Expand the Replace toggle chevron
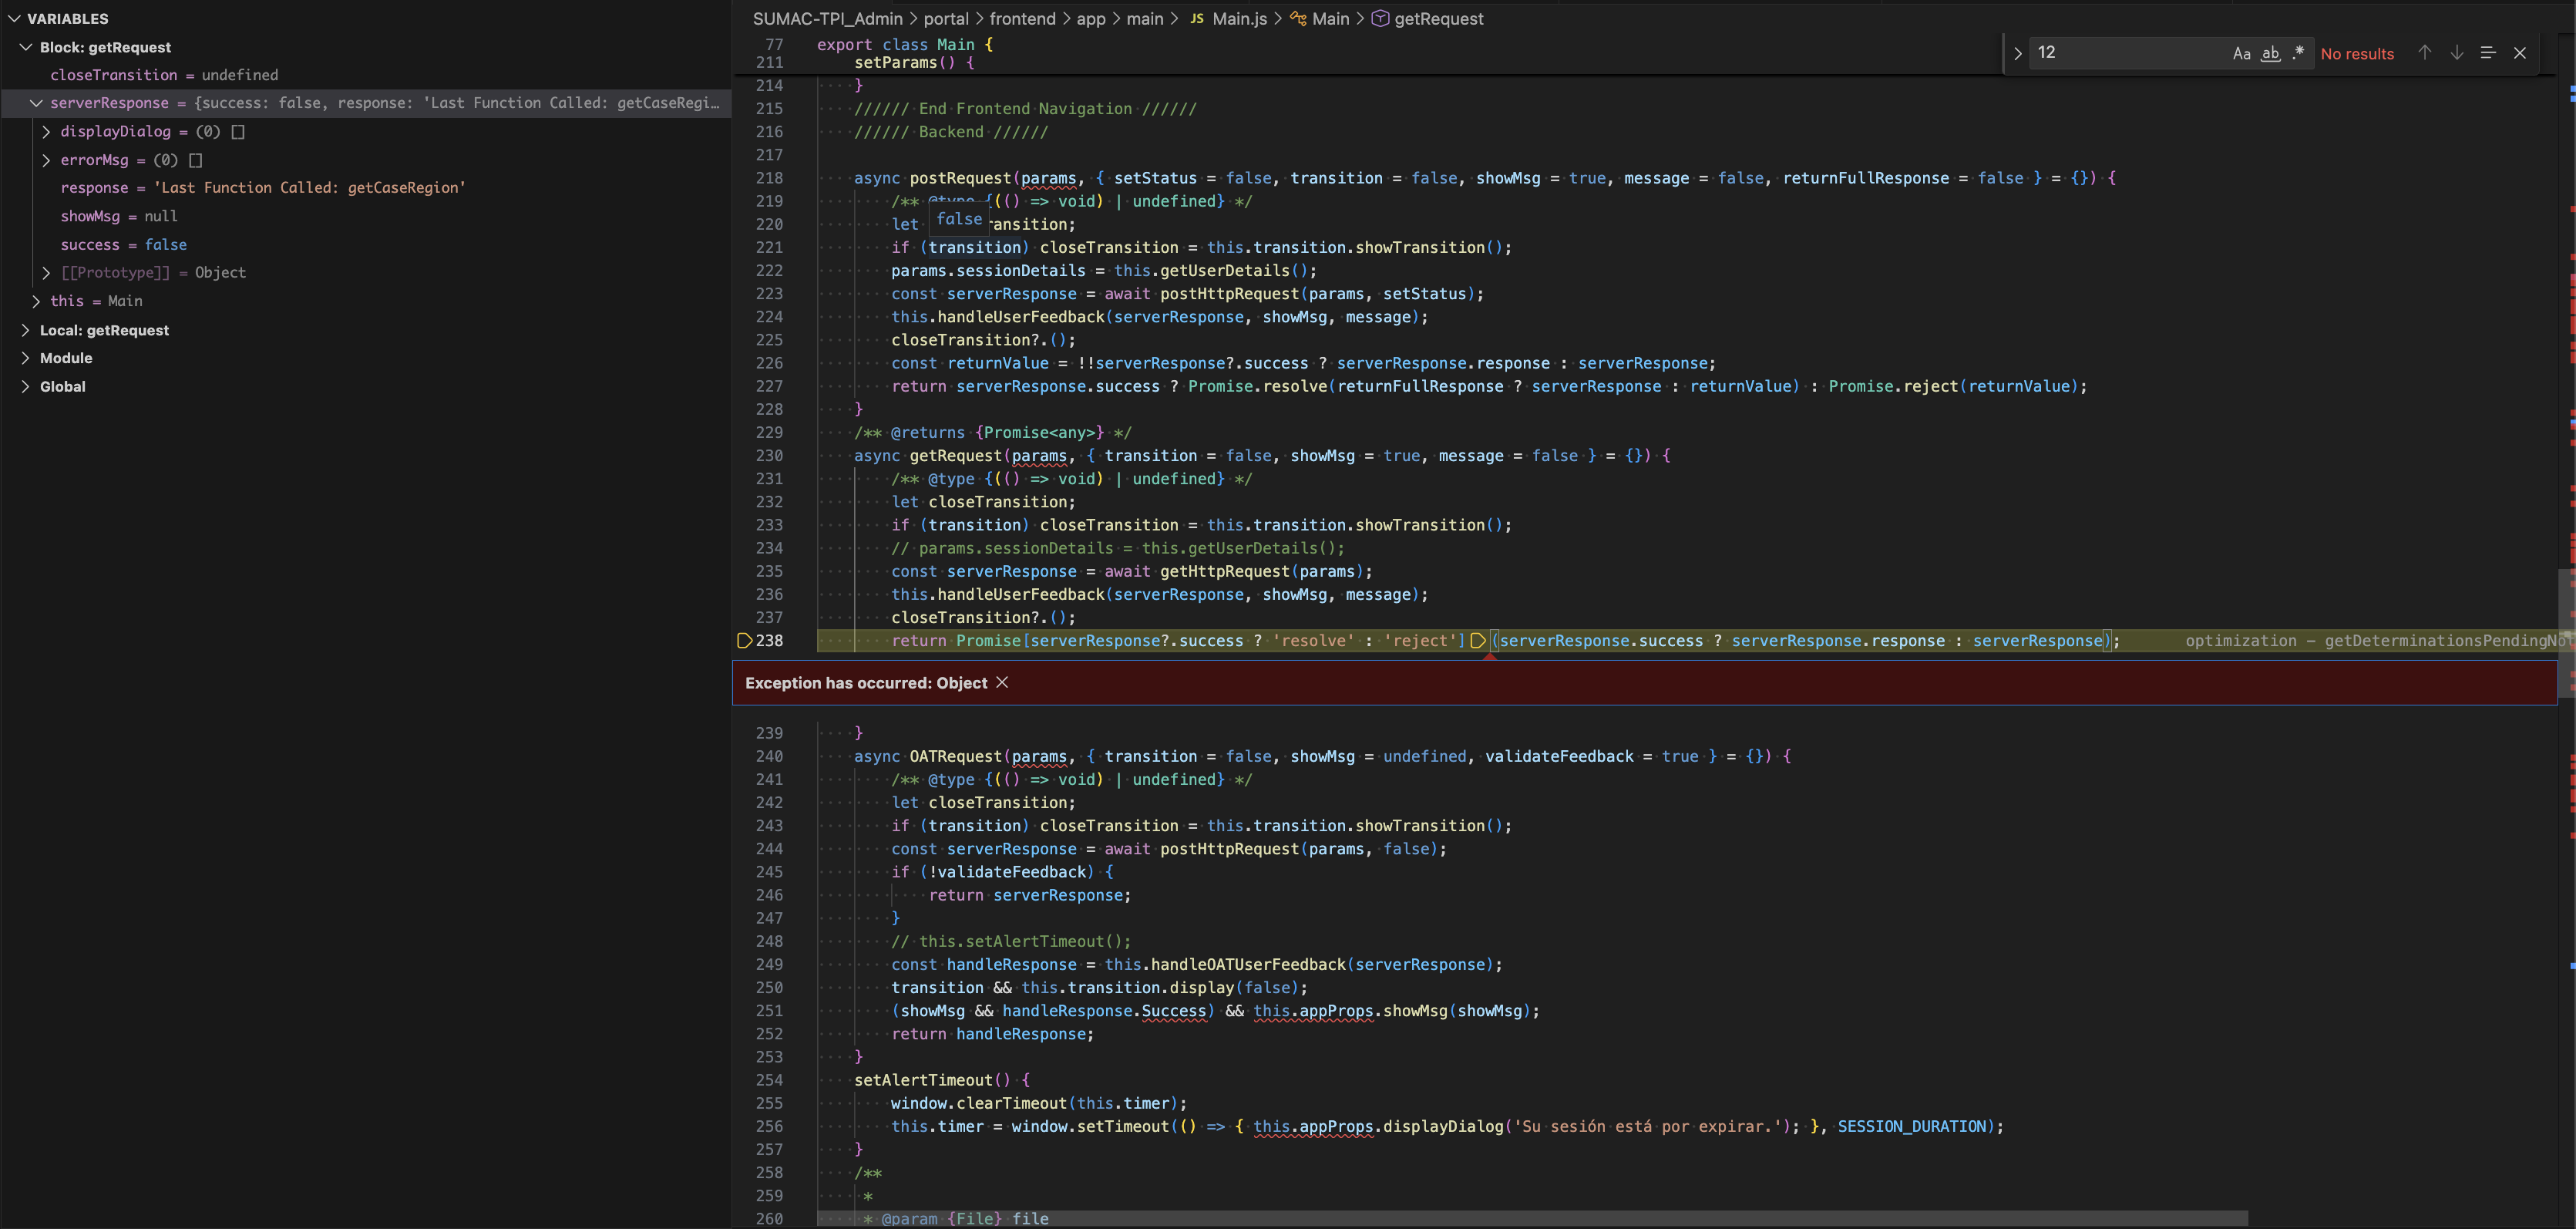2576x1229 pixels. click(2018, 54)
